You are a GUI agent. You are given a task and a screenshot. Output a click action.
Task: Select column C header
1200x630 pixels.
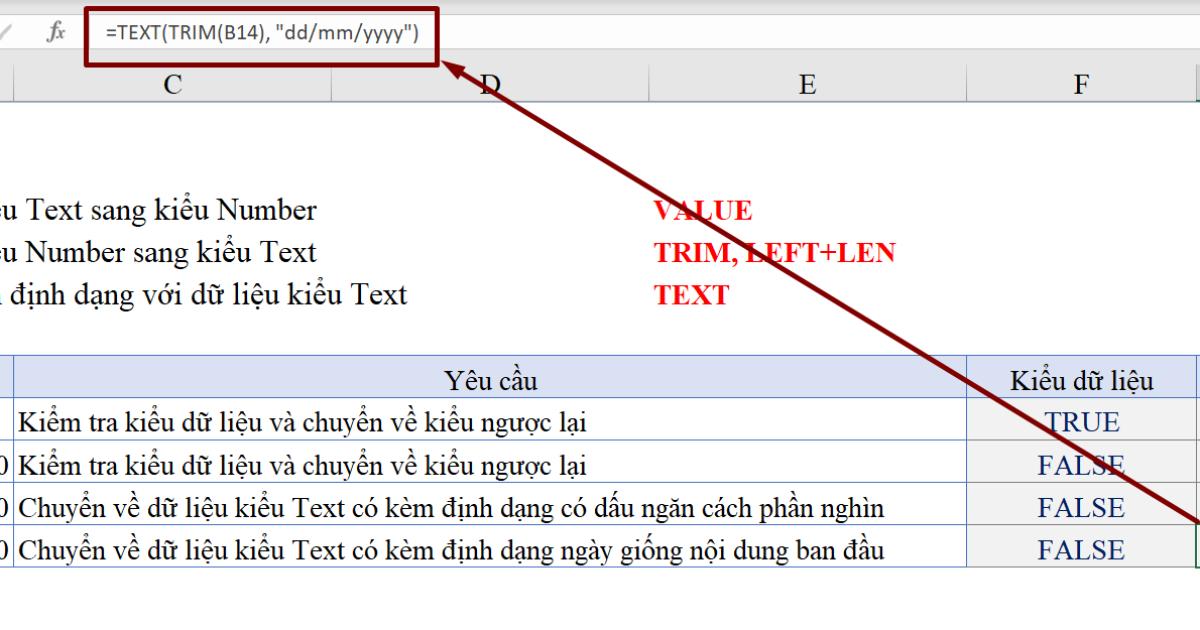[x=172, y=85]
